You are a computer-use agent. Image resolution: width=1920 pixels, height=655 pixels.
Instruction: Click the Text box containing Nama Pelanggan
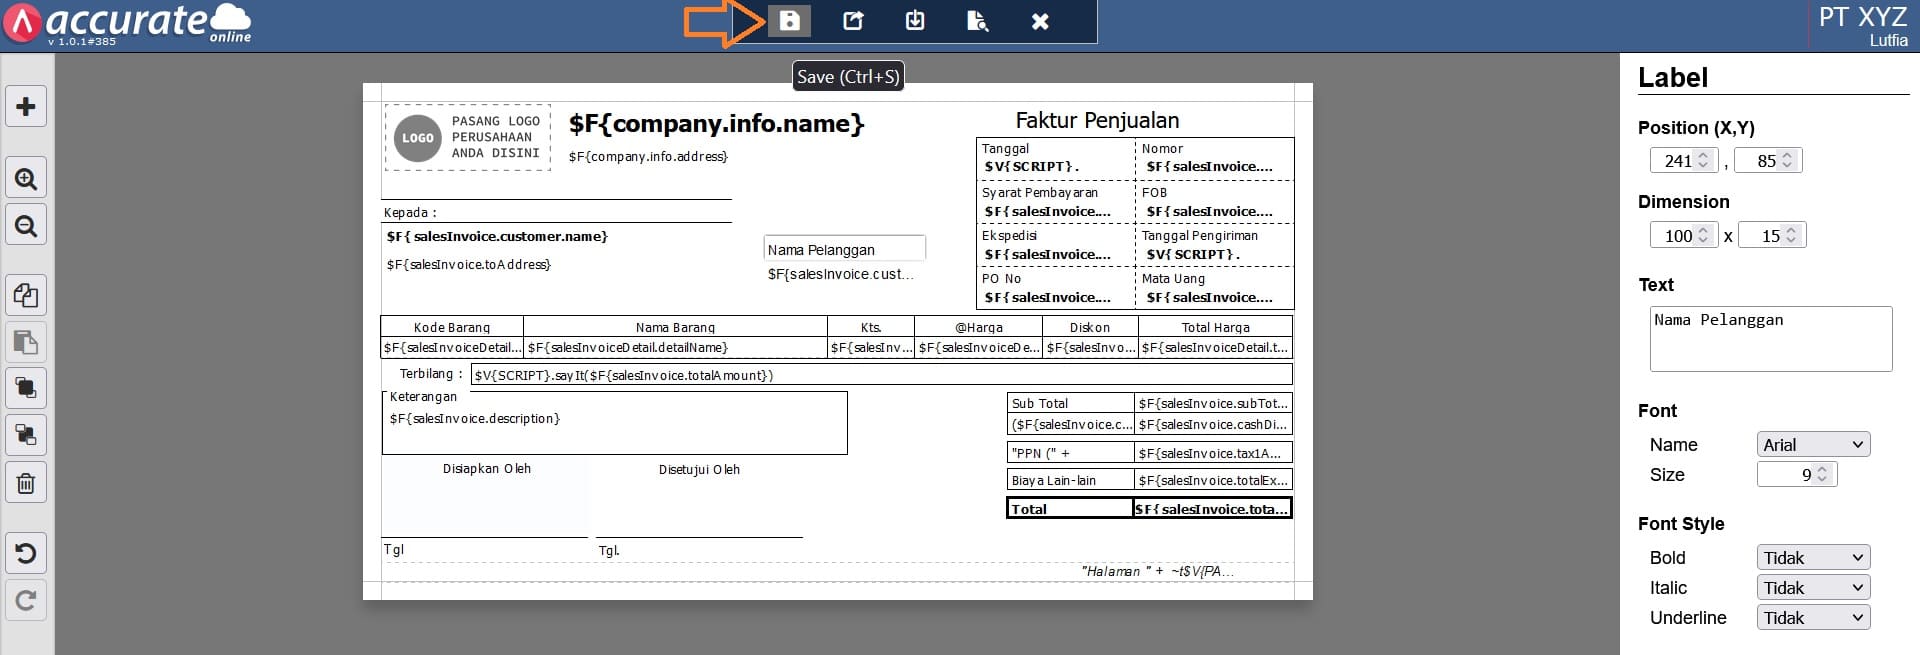tap(1769, 339)
